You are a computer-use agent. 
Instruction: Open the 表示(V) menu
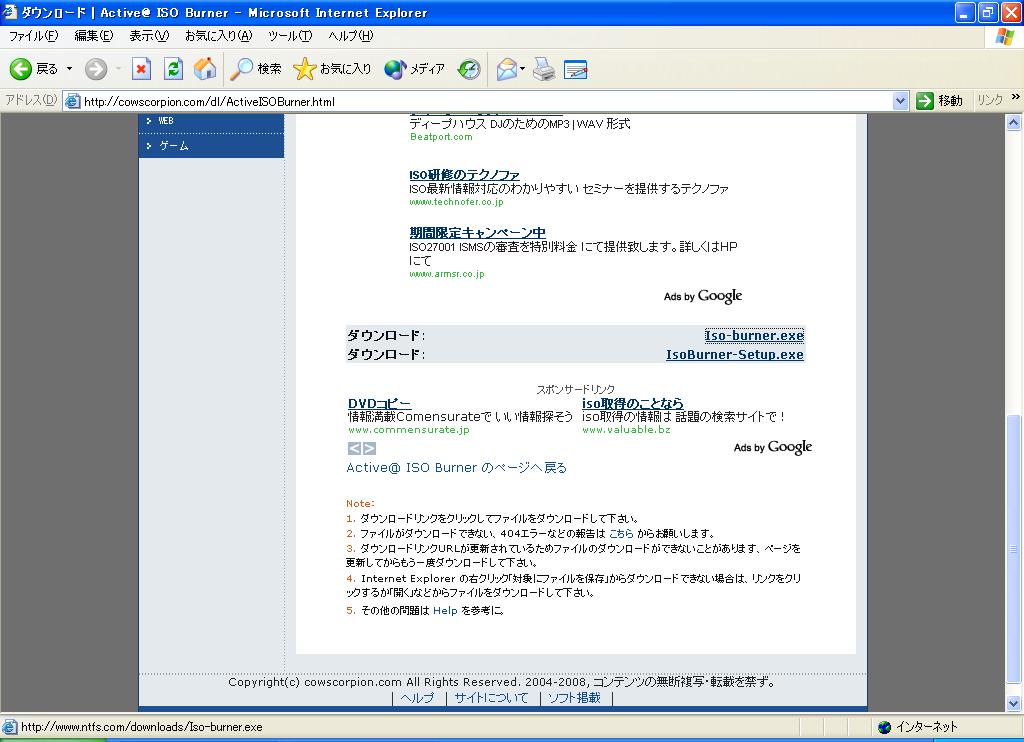click(x=149, y=36)
